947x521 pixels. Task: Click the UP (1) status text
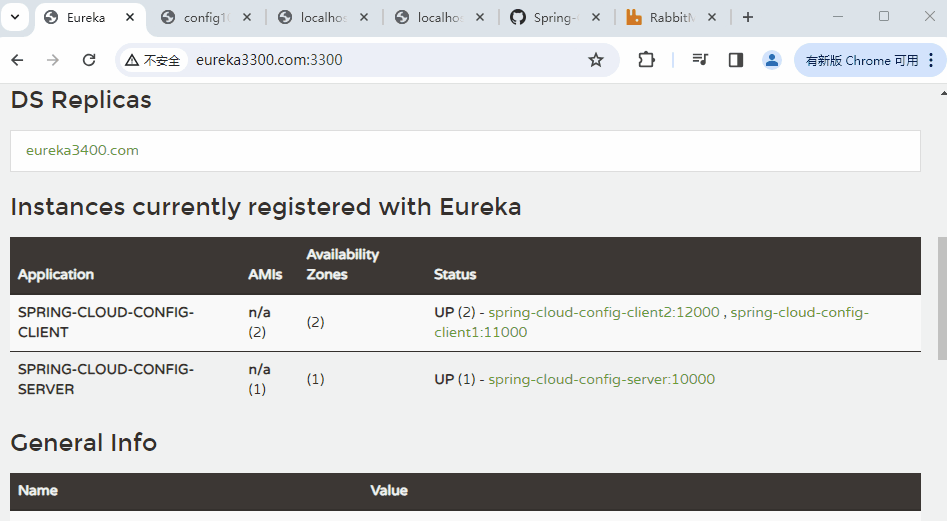point(455,379)
